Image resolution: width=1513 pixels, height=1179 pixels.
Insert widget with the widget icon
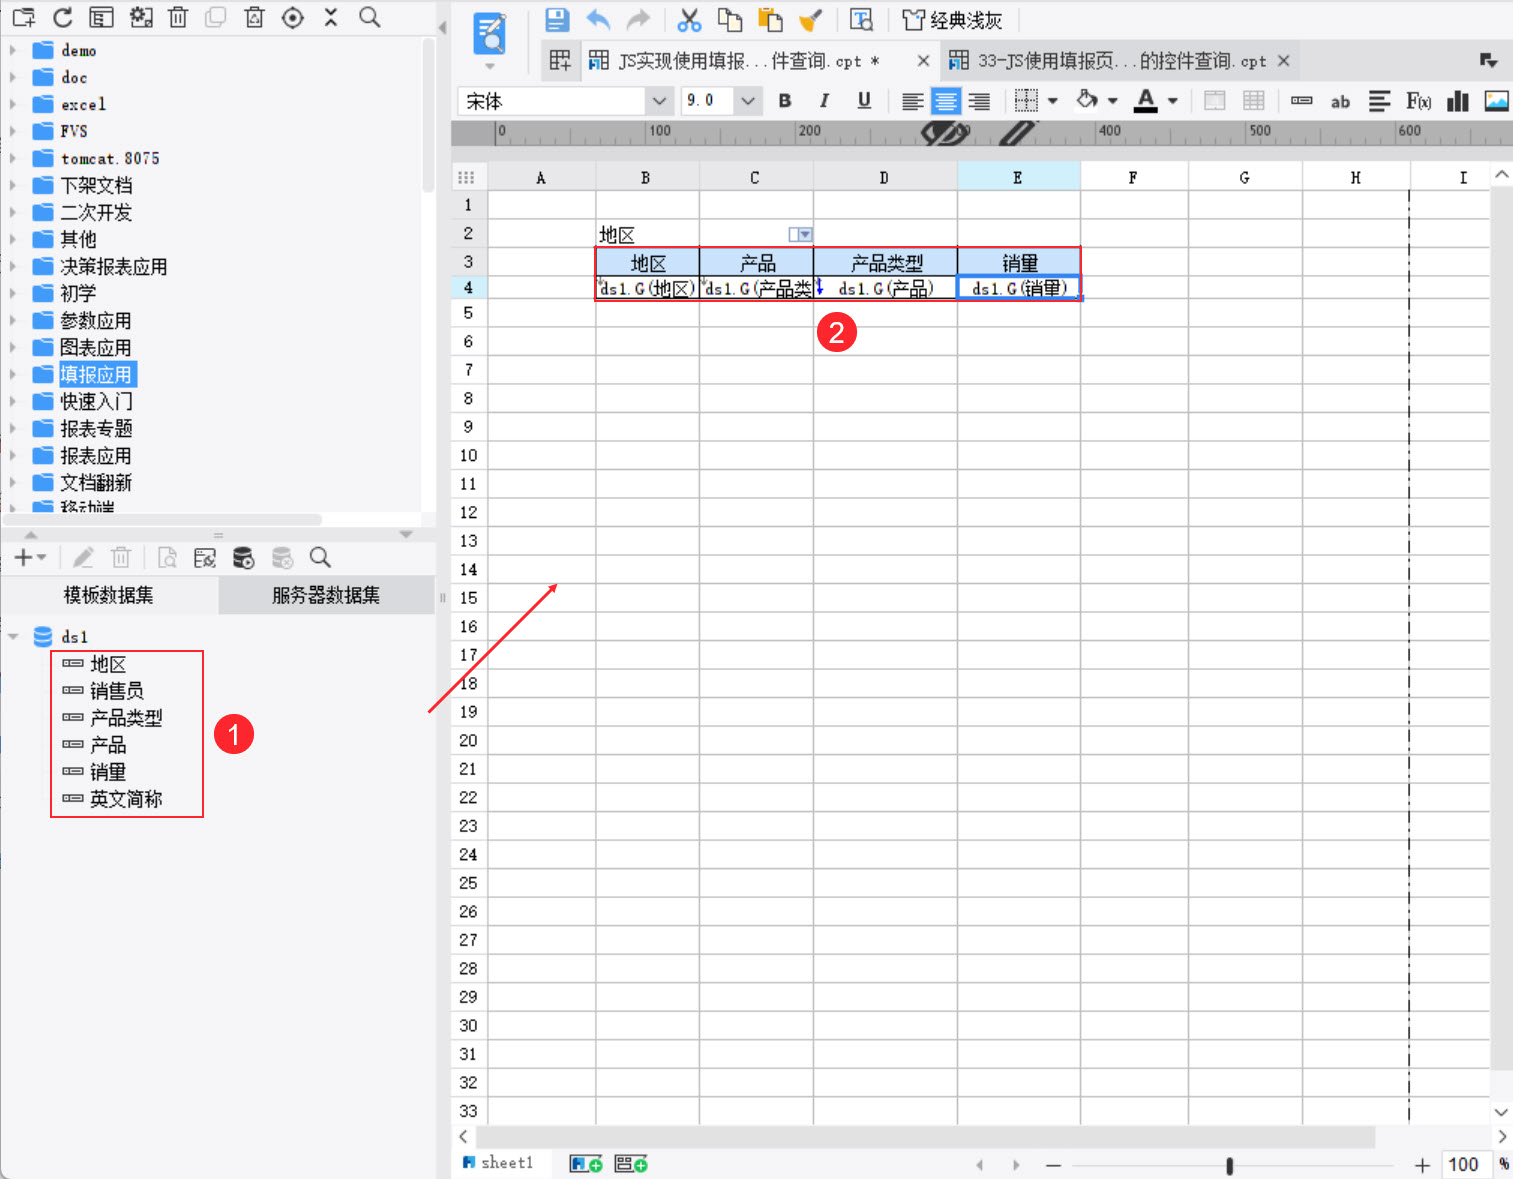(1301, 101)
